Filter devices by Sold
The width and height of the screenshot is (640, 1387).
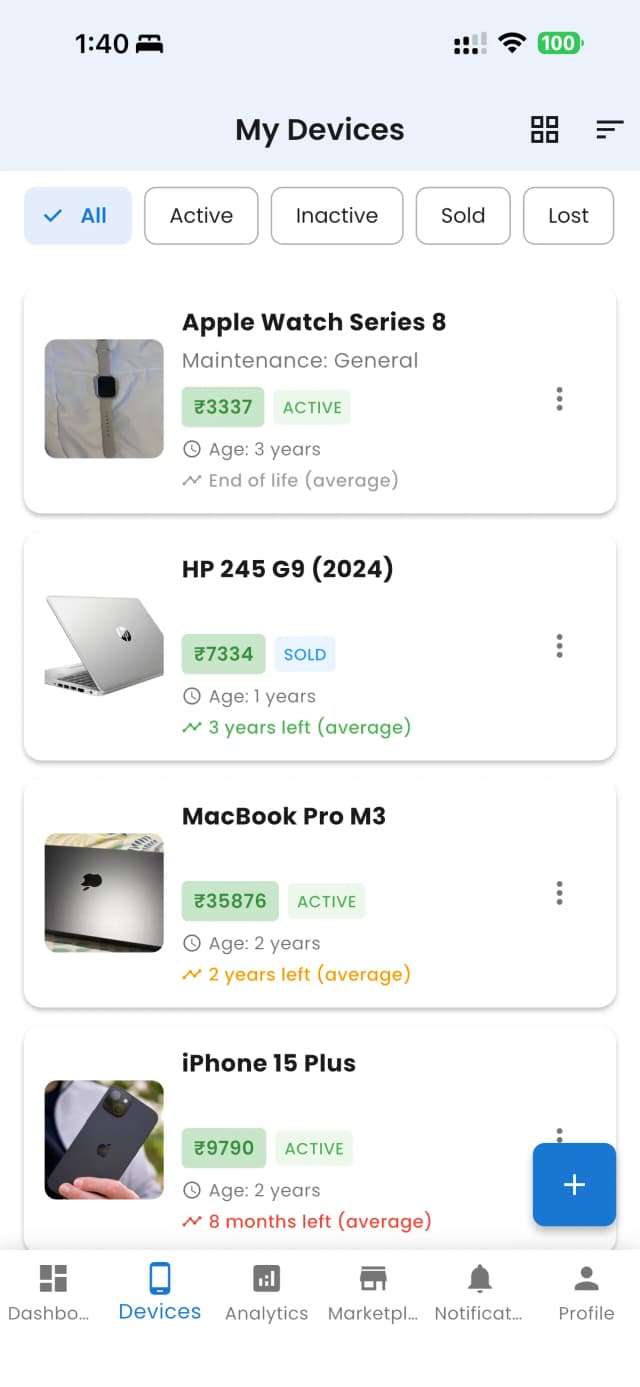click(x=463, y=216)
